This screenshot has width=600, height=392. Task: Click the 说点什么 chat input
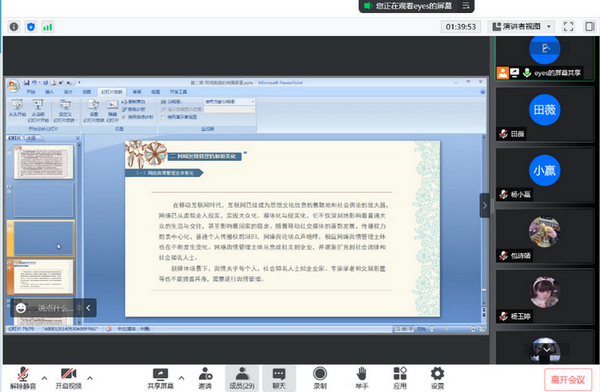56,308
